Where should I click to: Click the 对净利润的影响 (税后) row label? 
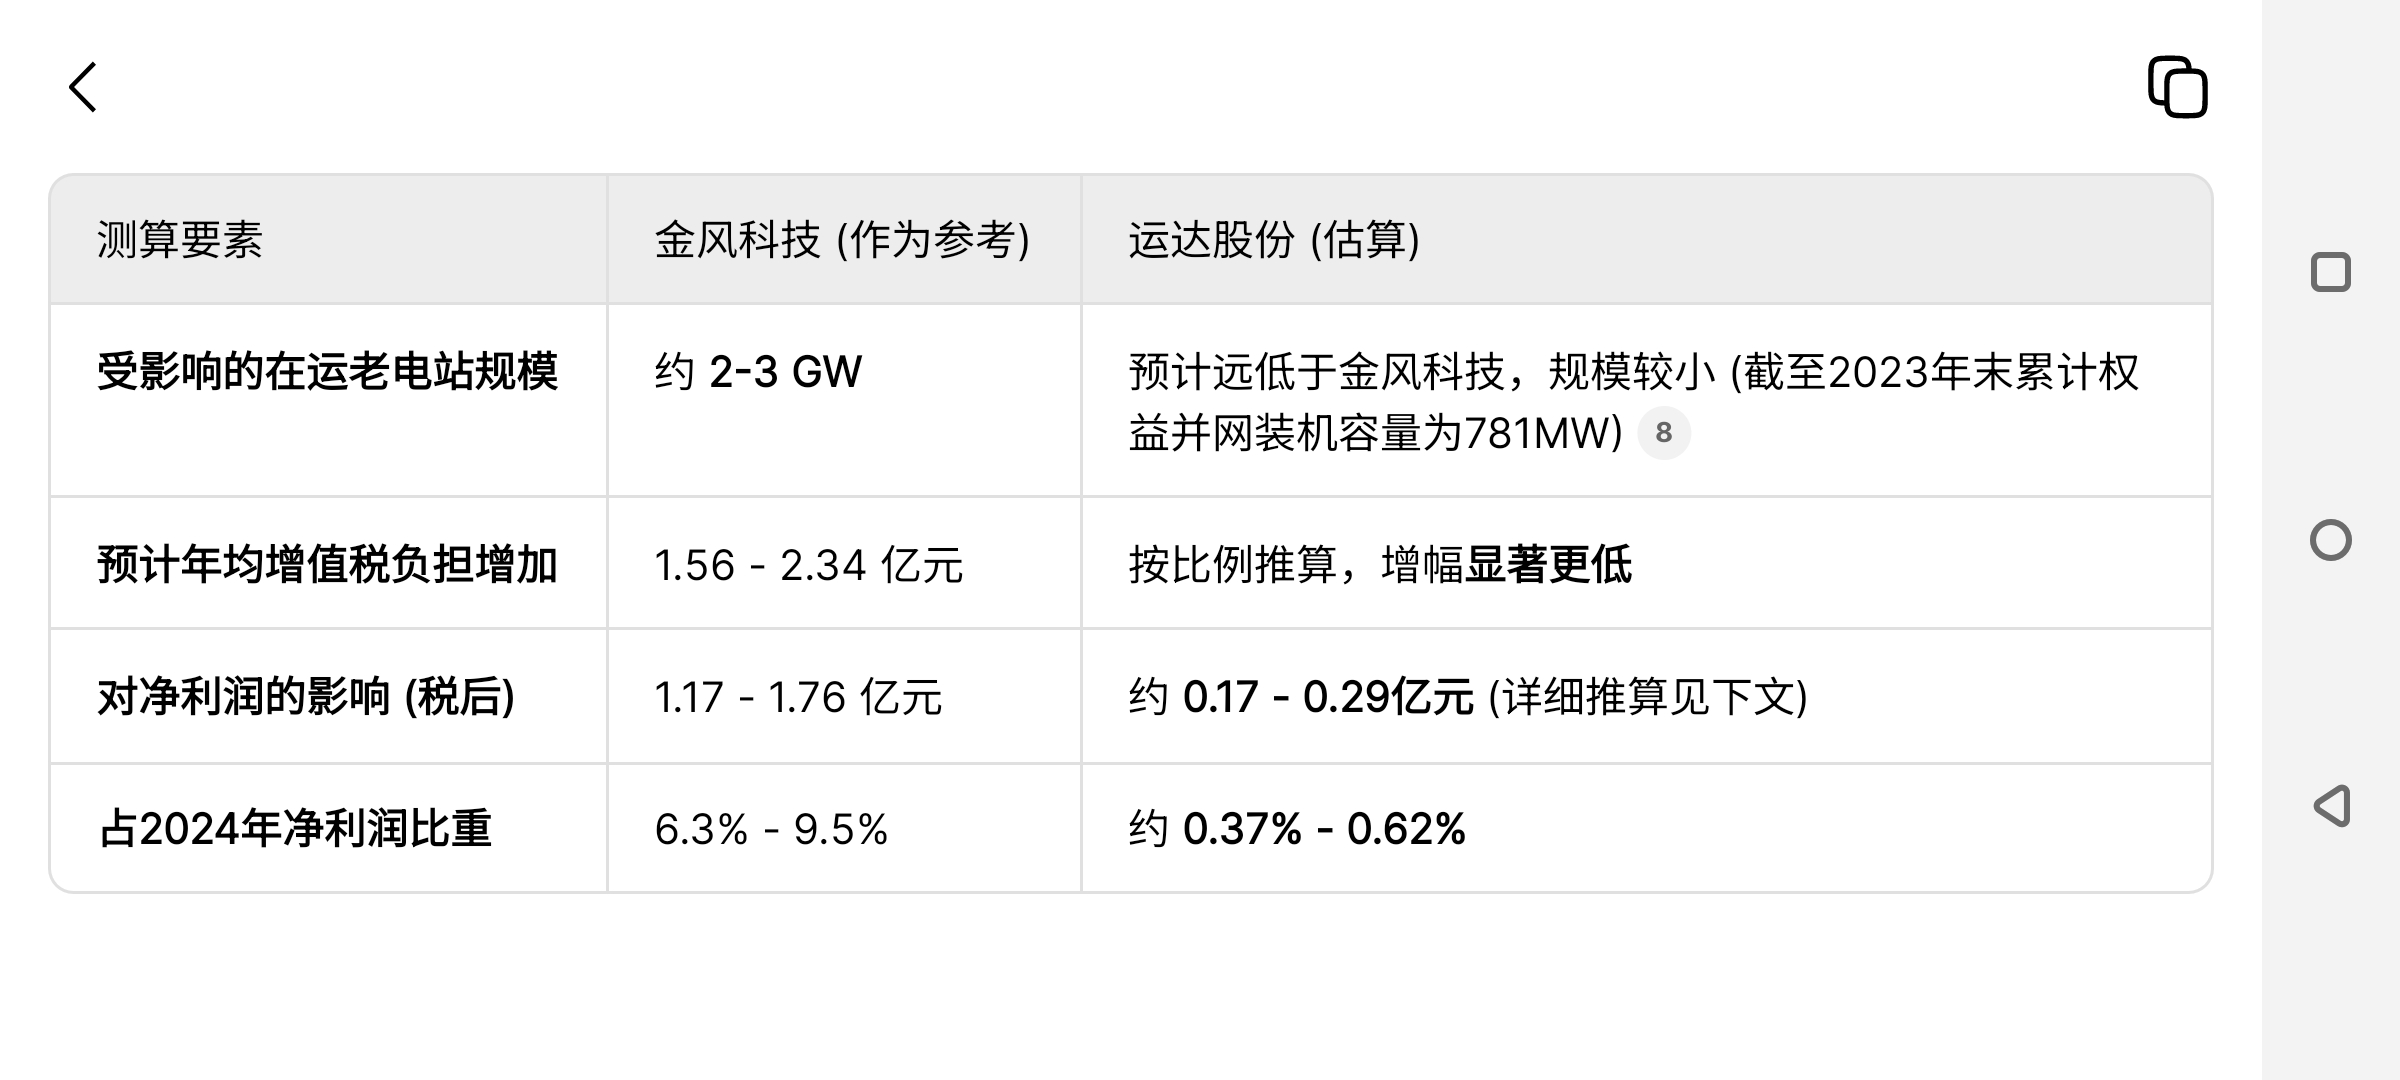[306, 697]
